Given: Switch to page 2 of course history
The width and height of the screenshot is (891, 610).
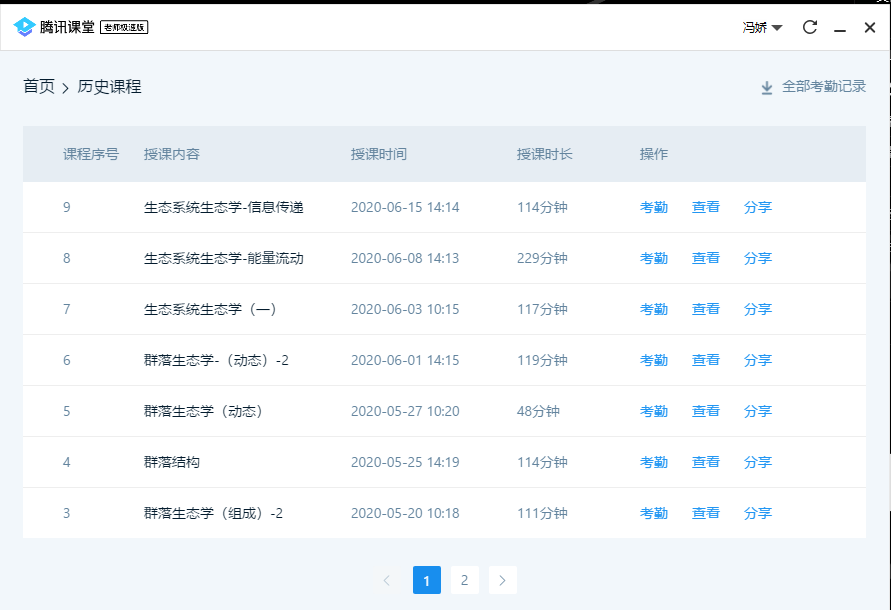Looking at the screenshot, I should pyautogui.click(x=464, y=580).
